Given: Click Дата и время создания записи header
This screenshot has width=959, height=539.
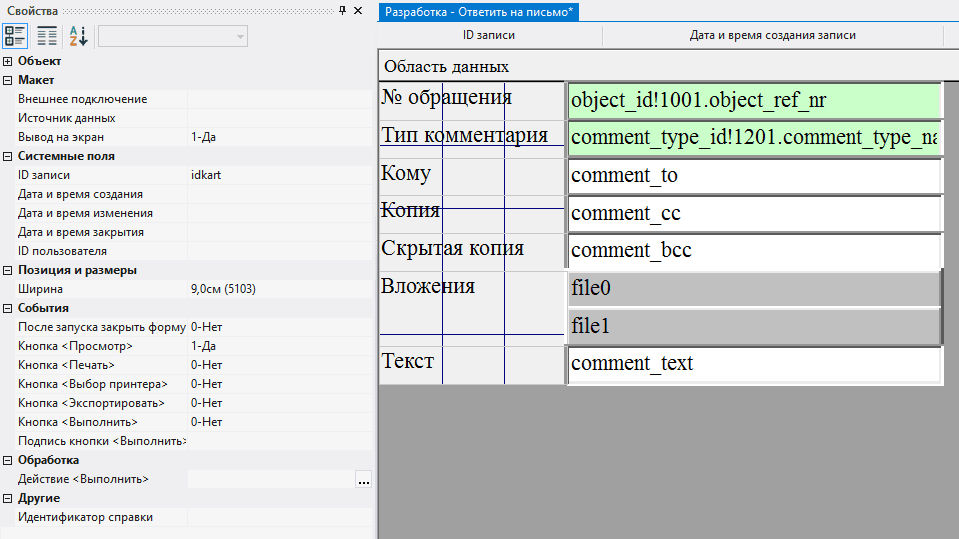Looking at the screenshot, I should click(772, 35).
